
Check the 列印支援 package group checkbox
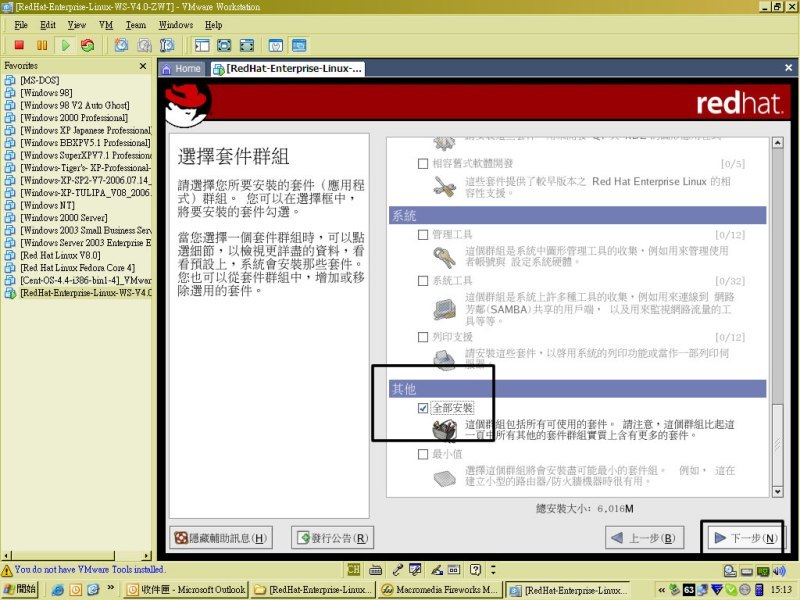click(x=422, y=337)
